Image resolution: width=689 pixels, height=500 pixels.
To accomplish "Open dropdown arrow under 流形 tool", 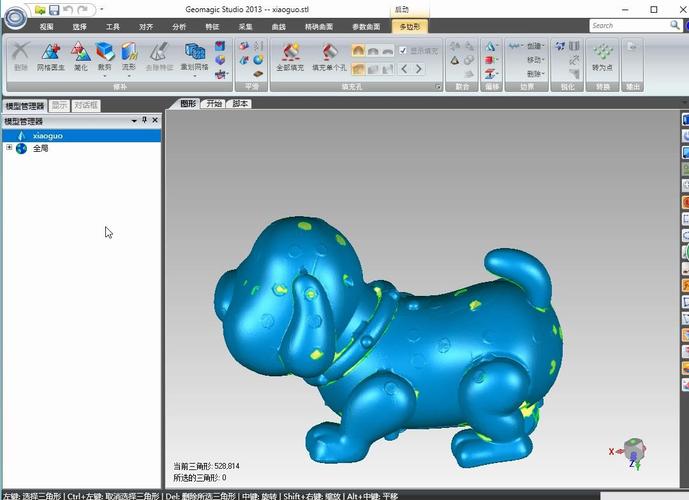I will click(129, 76).
